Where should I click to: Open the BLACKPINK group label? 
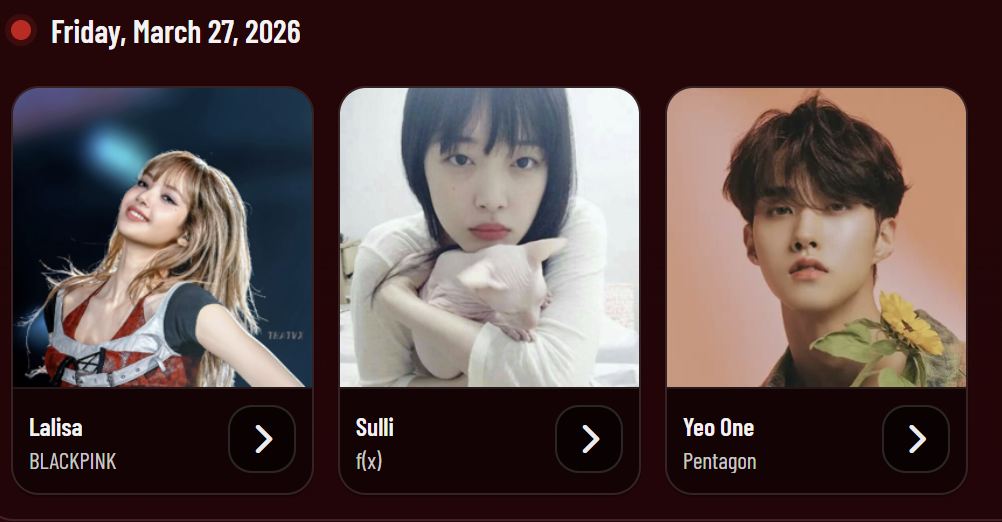73,461
